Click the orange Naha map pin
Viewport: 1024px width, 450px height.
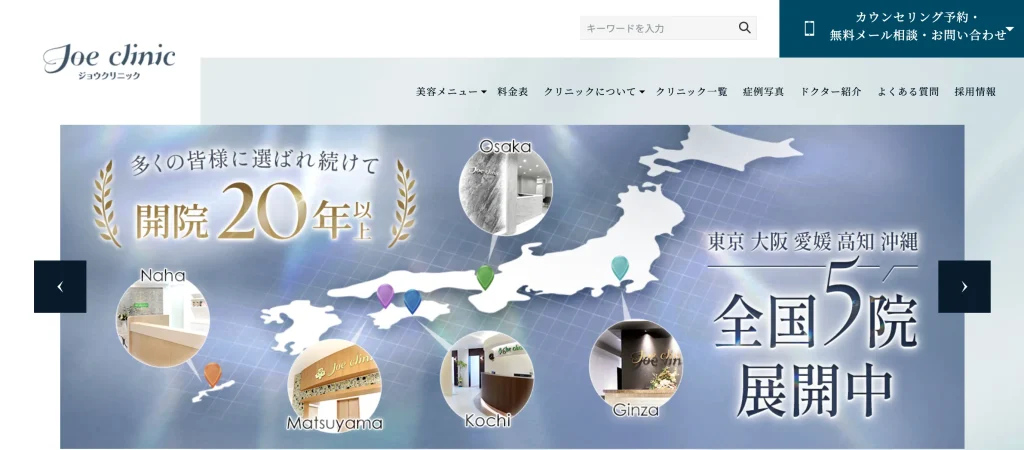(x=212, y=374)
